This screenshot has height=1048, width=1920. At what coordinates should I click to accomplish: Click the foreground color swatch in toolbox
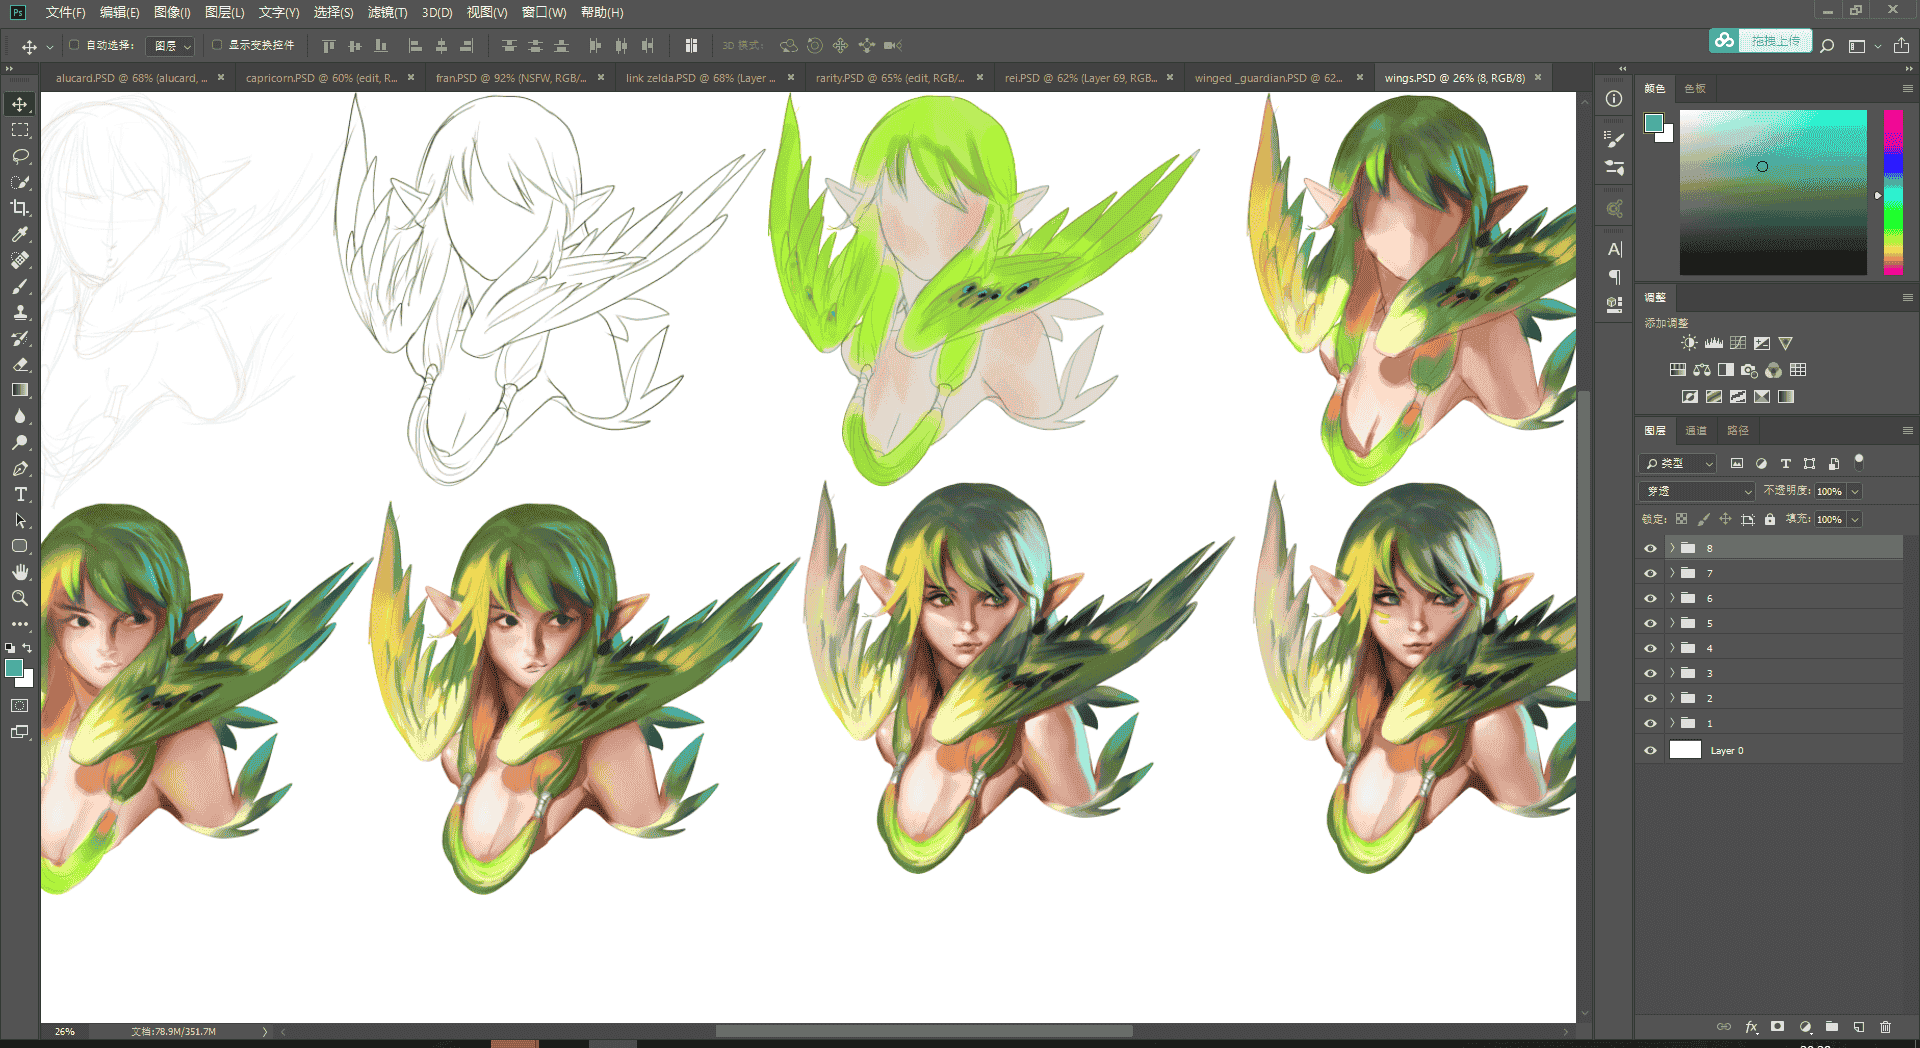point(14,668)
